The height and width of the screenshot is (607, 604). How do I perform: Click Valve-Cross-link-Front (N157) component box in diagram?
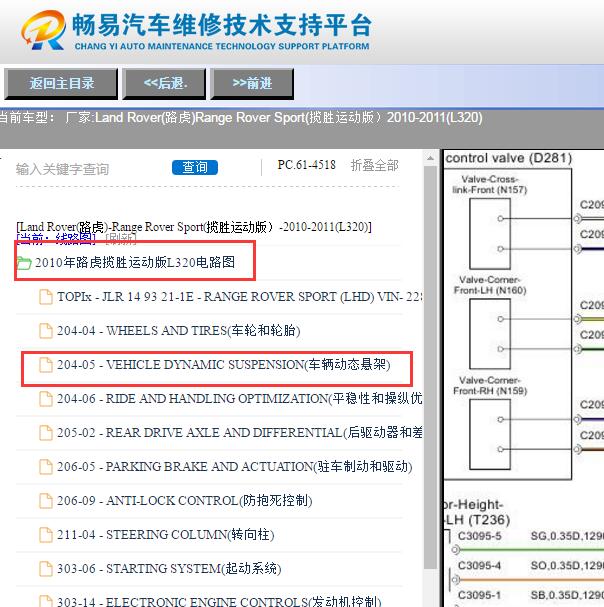coord(490,234)
